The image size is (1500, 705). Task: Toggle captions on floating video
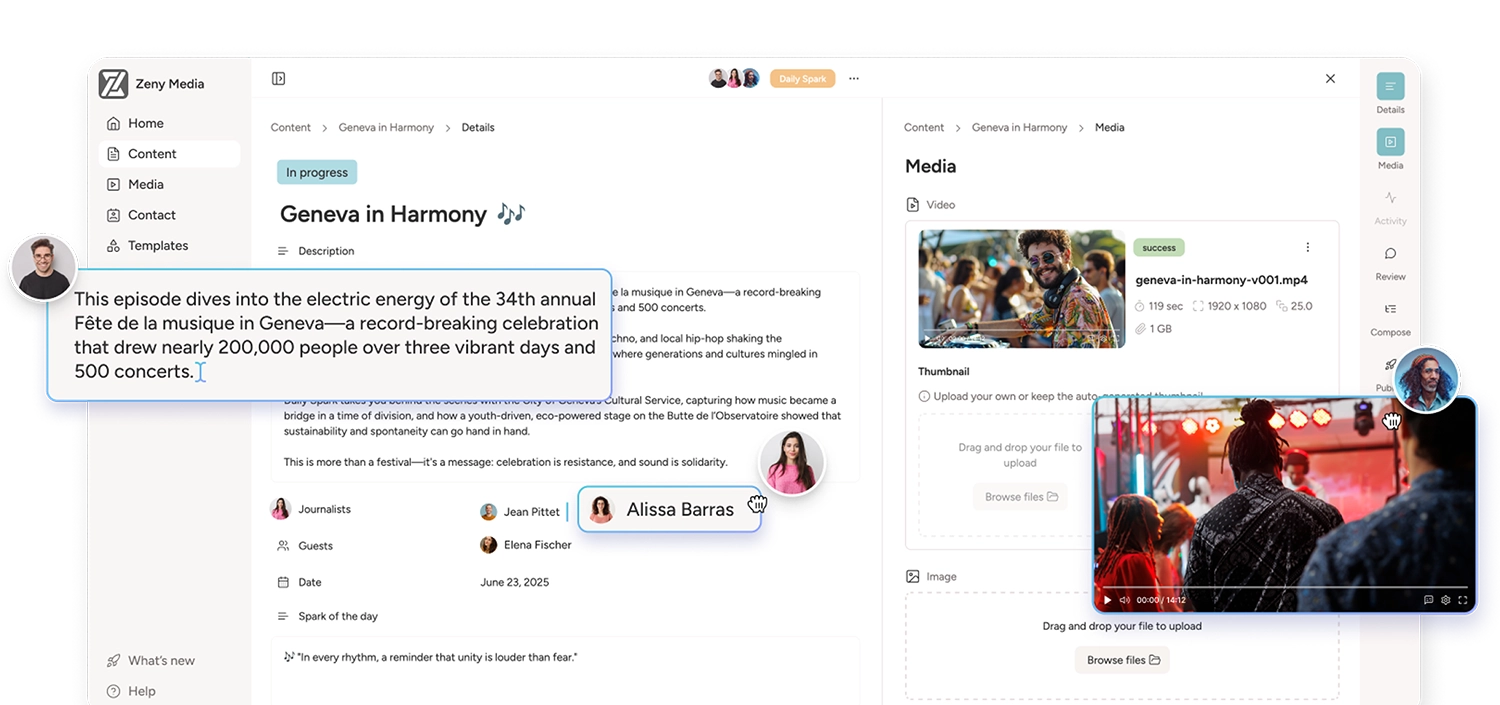tap(1428, 600)
